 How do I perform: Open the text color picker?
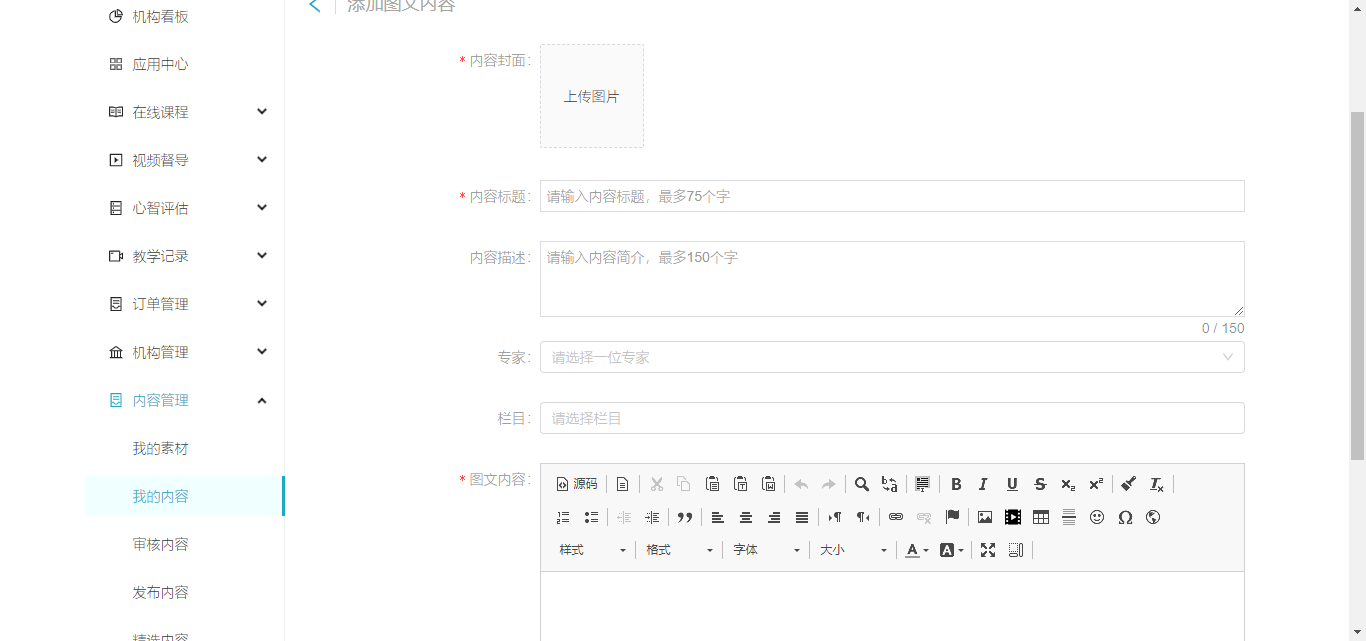tap(917, 550)
